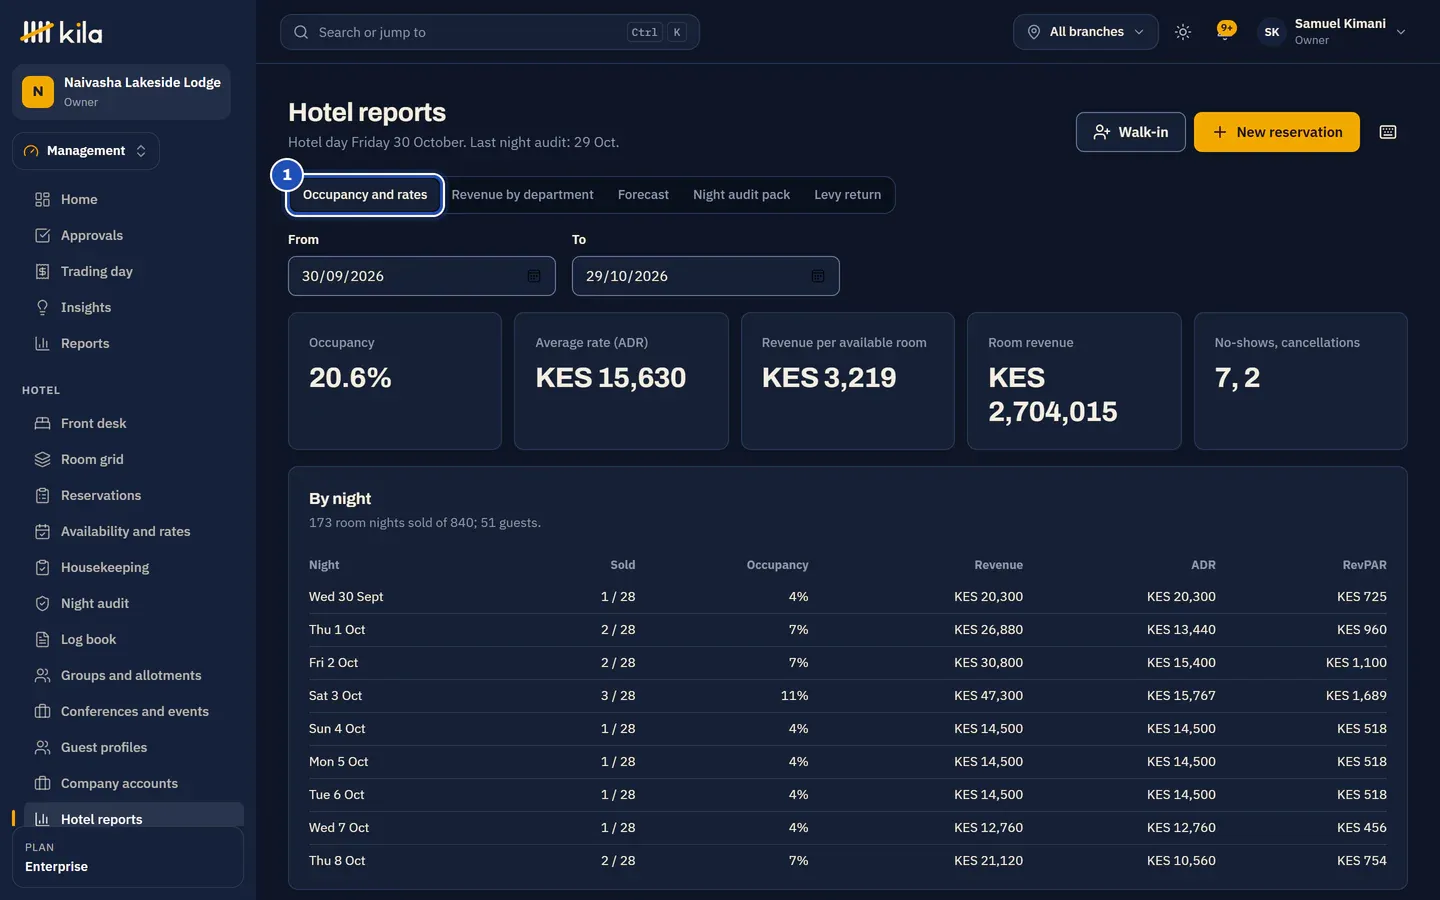Image resolution: width=1440 pixels, height=900 pixels.
Task: Open the From date calendar picker icon
Action: click(534, 276)
